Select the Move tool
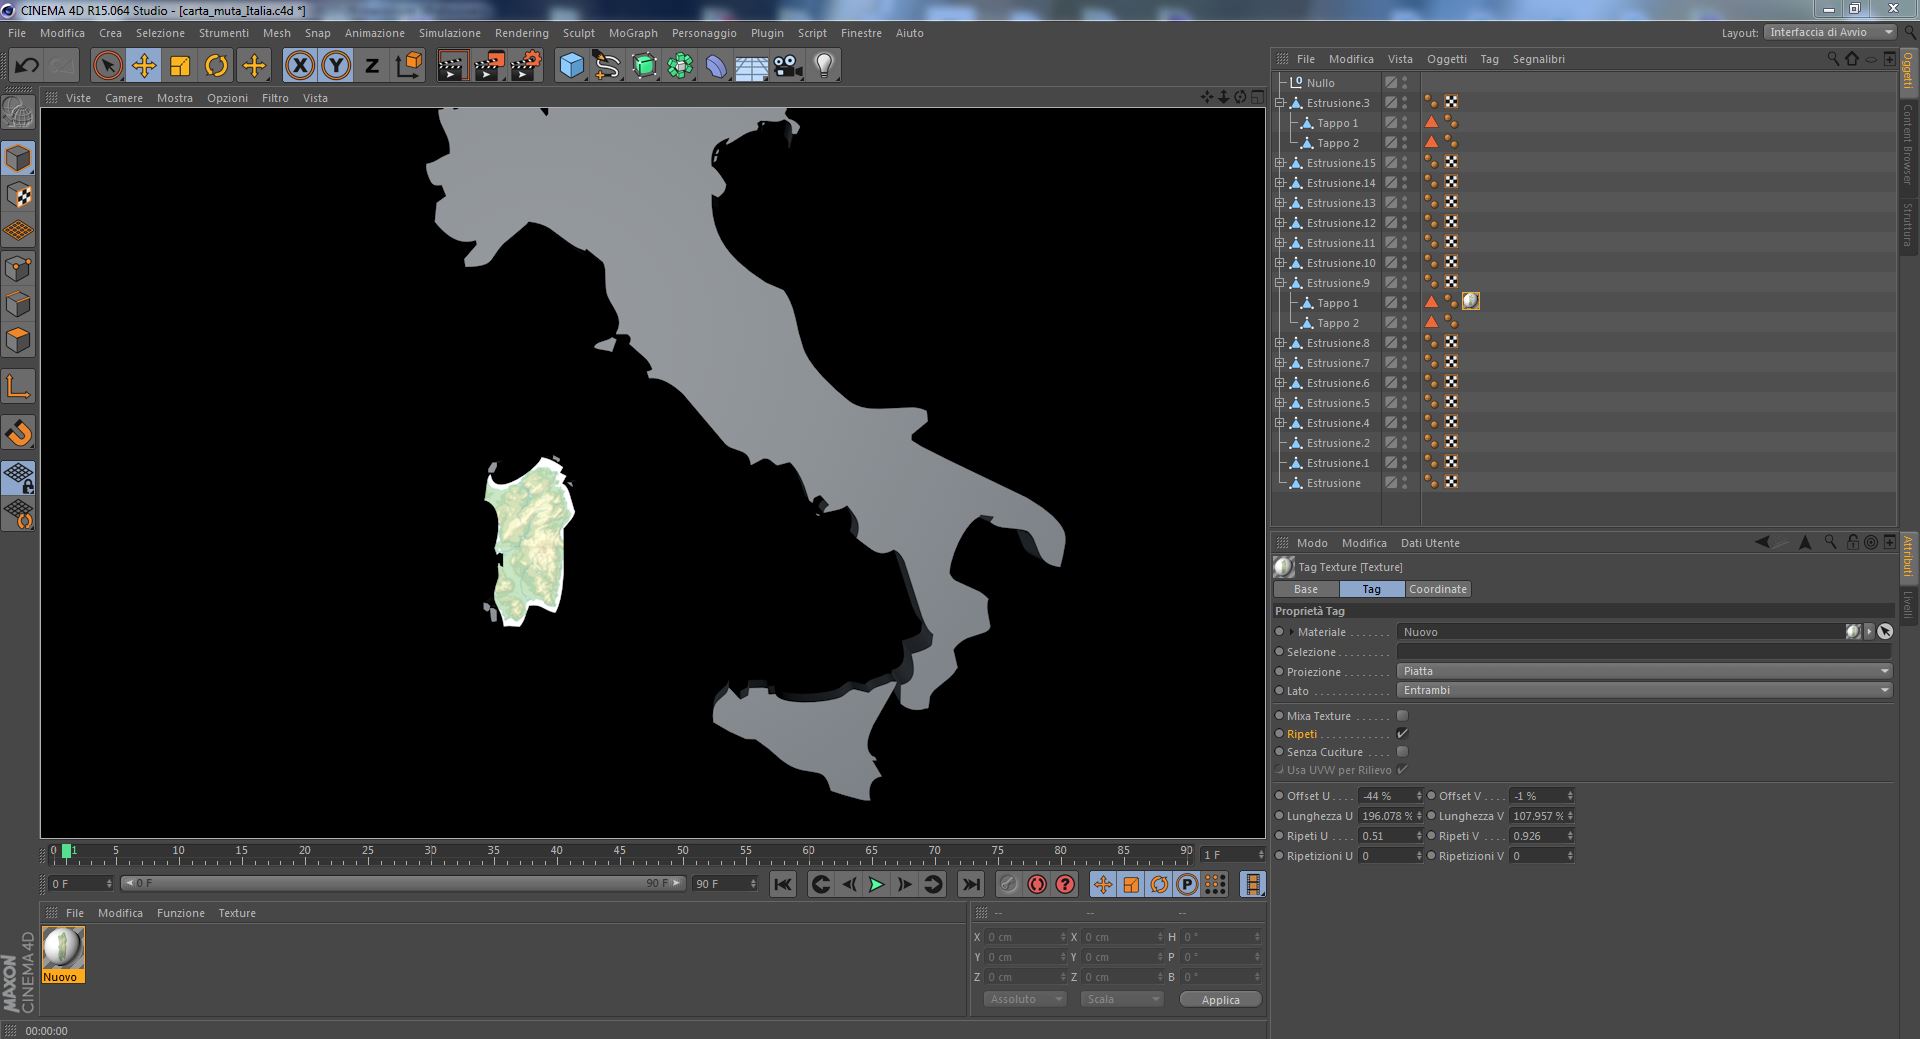This screenshot has width=1920, height=1039. coord(144,66)
